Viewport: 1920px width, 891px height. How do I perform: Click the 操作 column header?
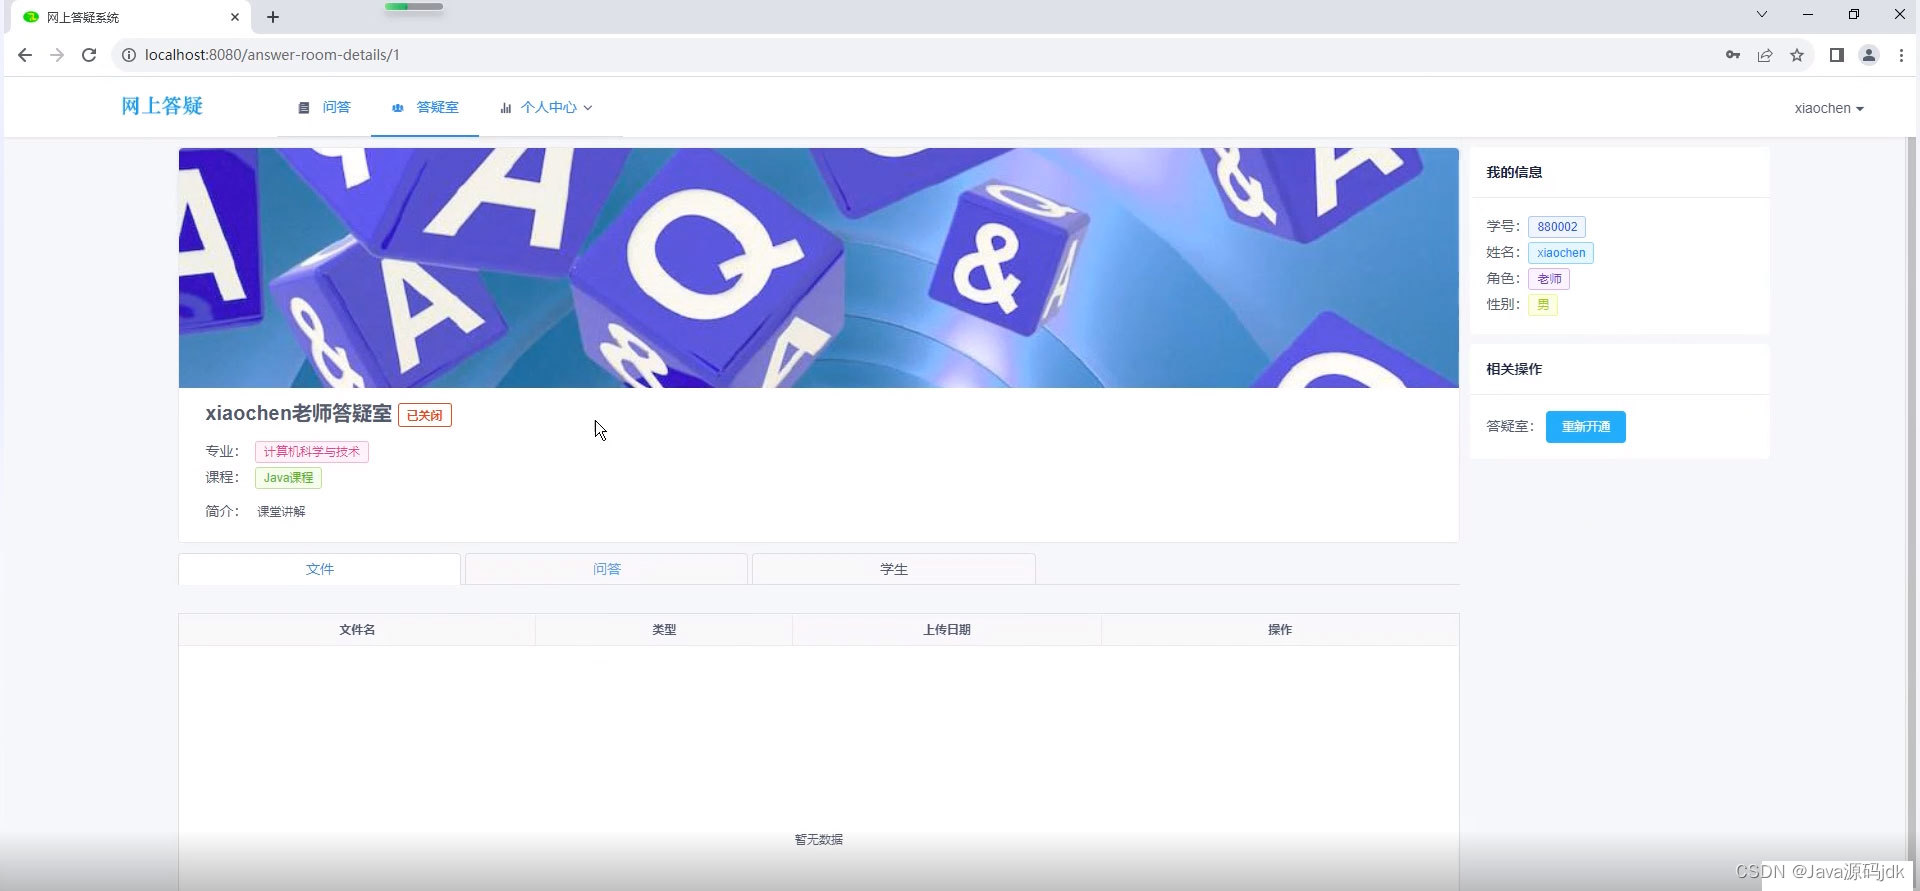coord(1280,630)
